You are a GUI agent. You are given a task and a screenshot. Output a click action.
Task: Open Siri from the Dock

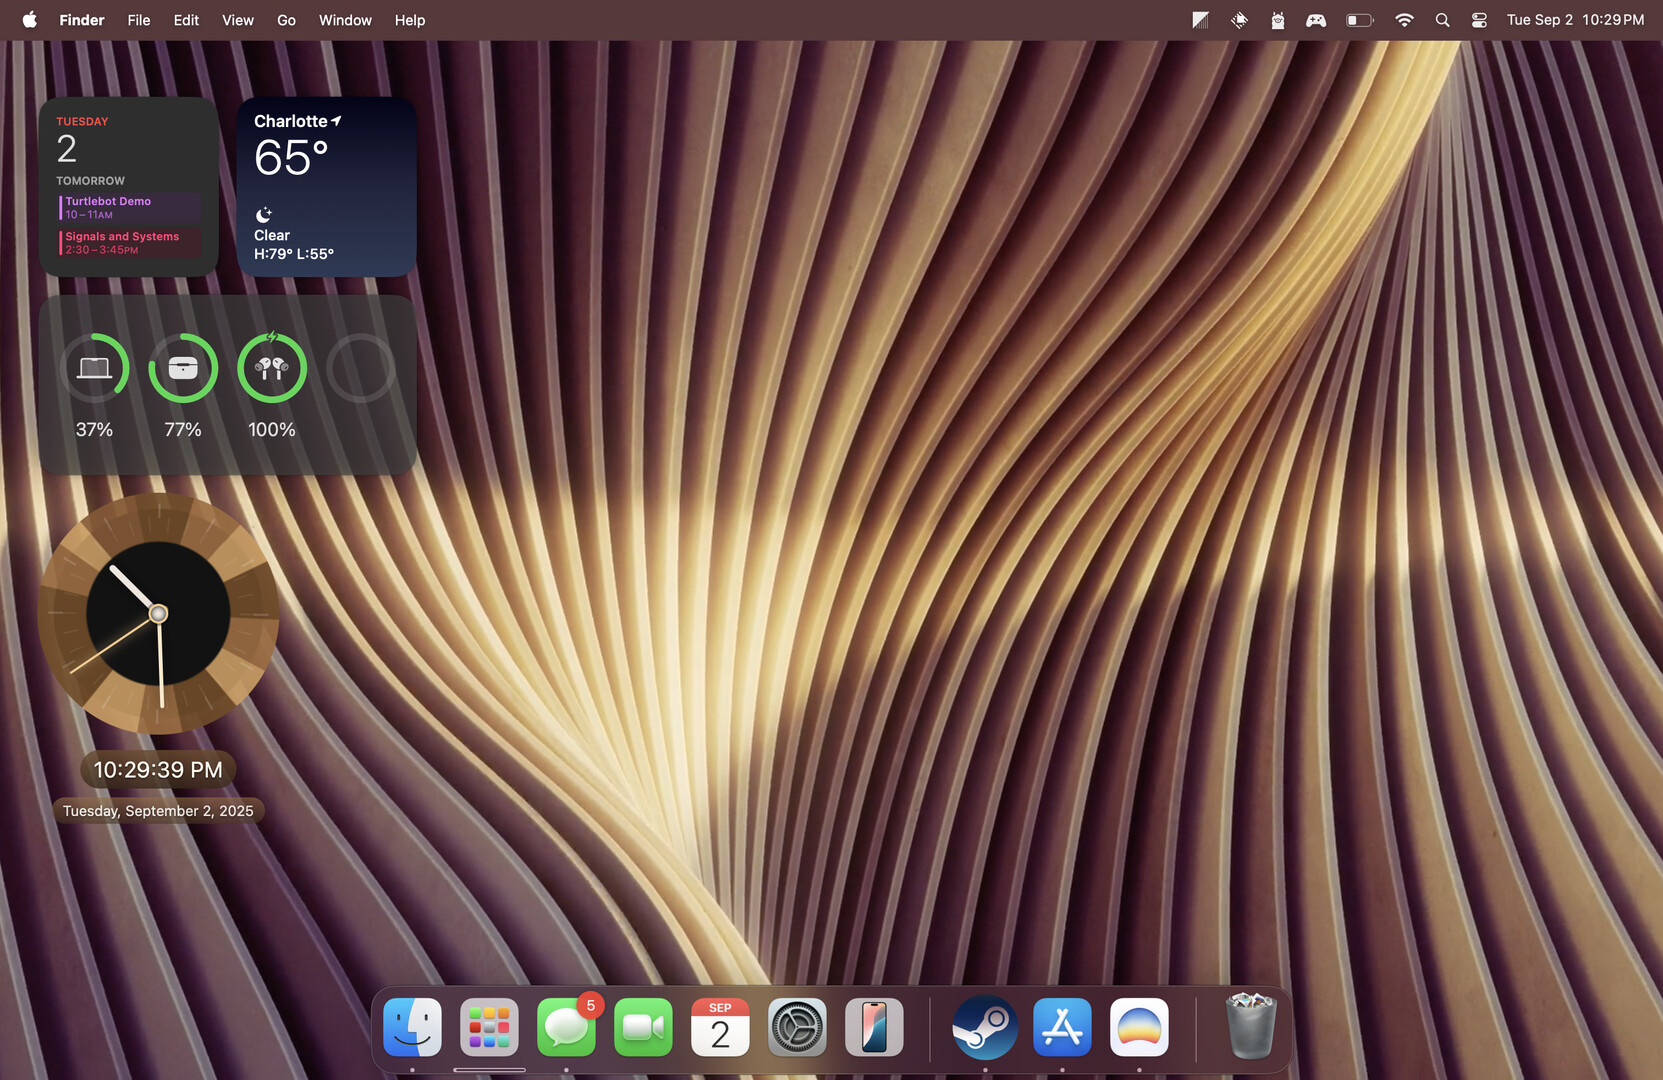pyautogui.click(x=1138, y=1027)
